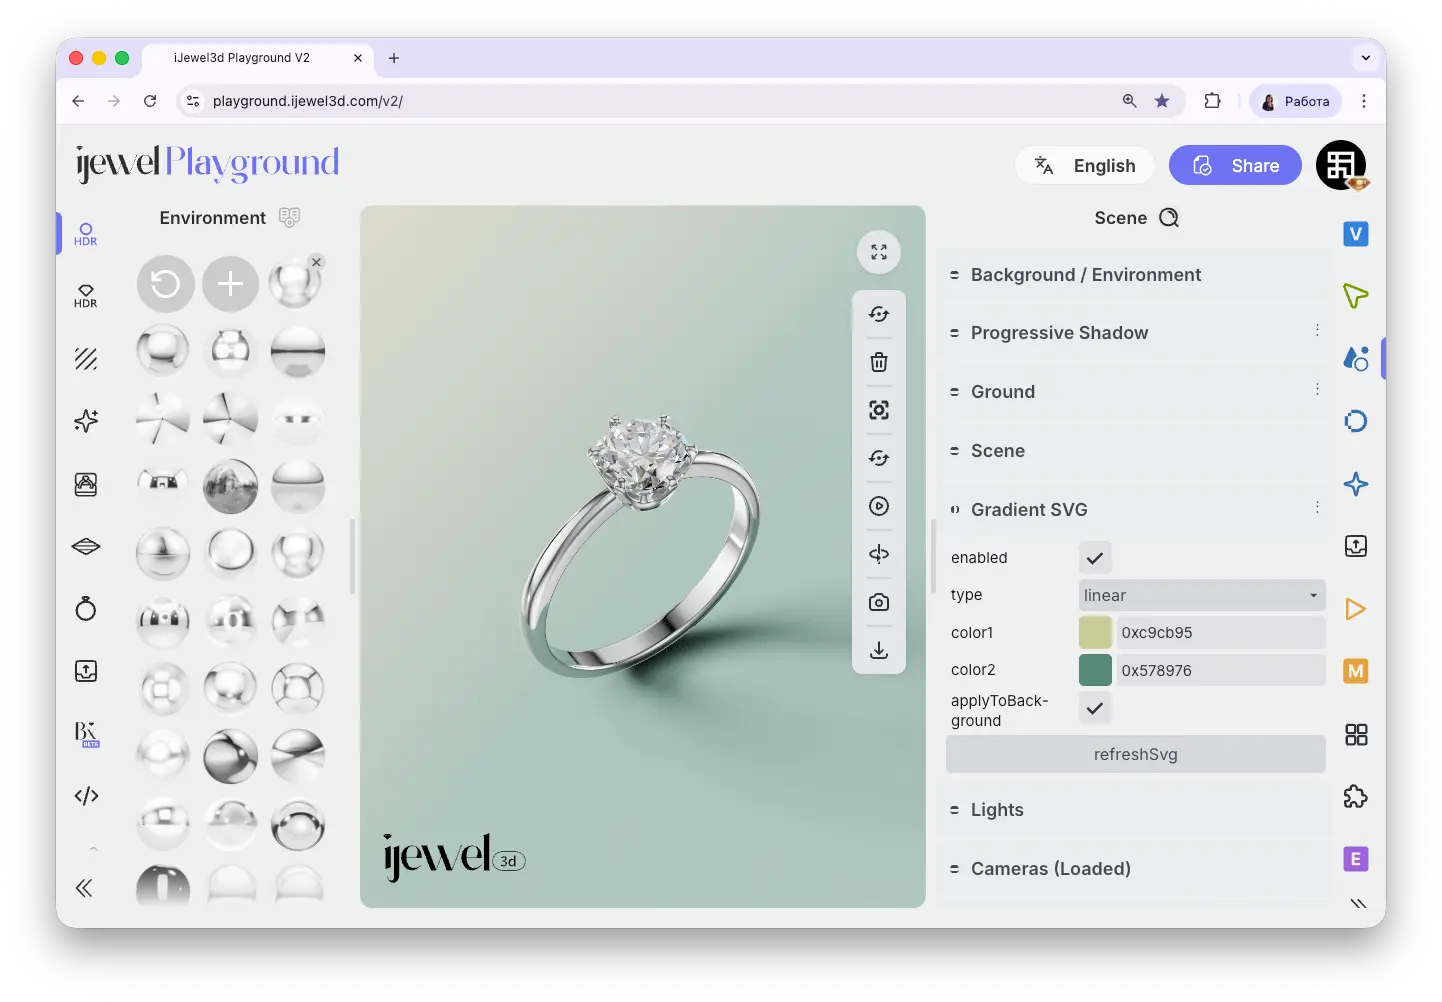
Task: Click the Share button
Action: coord(1235,165)
